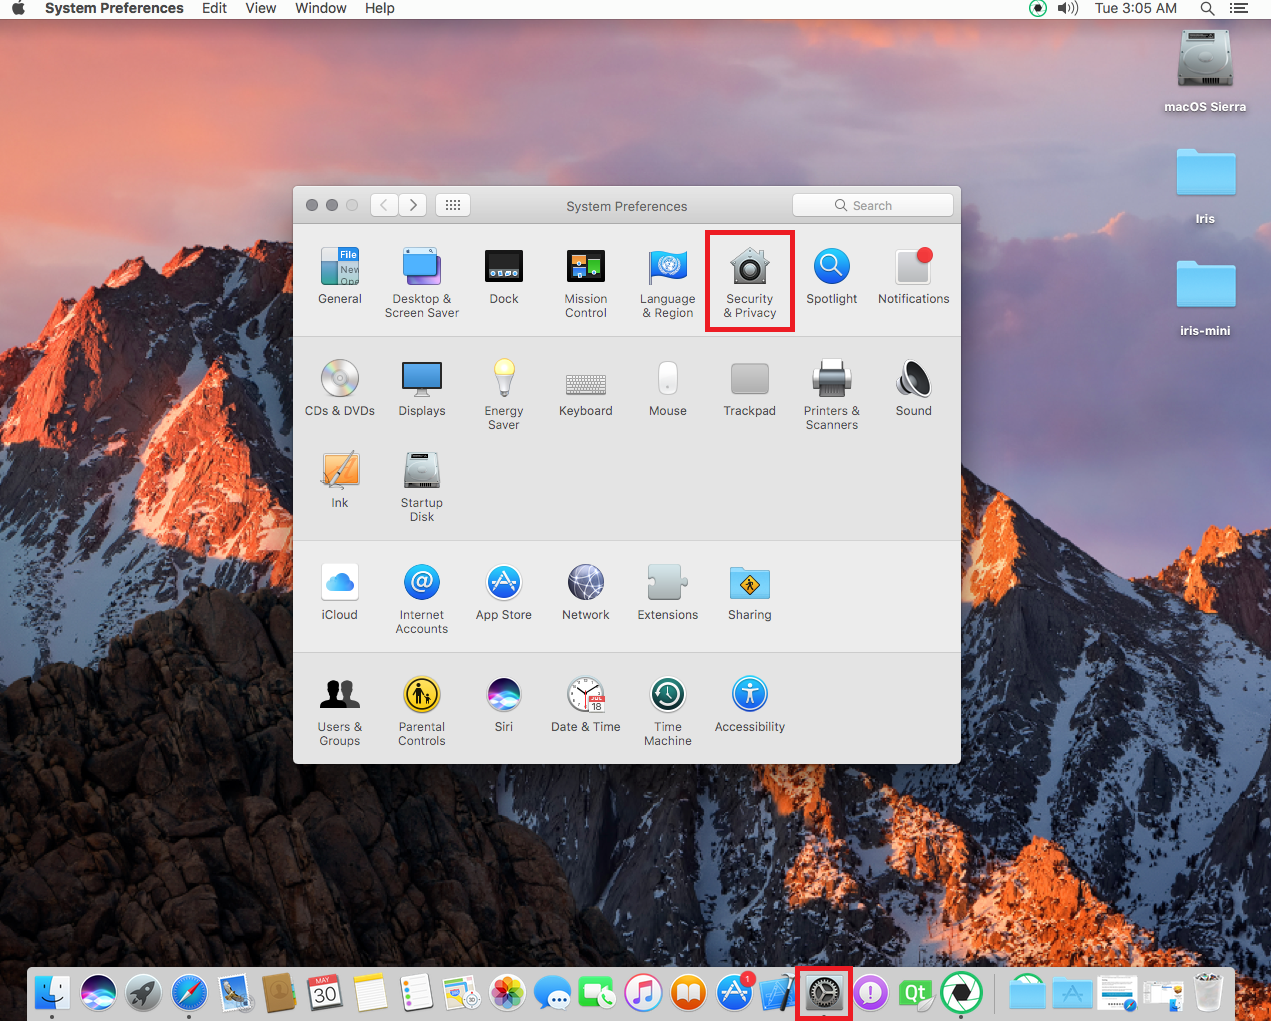1271x1021 pixels.
Task: Open CDs & DVDs preferences
Action: (340, 388)
